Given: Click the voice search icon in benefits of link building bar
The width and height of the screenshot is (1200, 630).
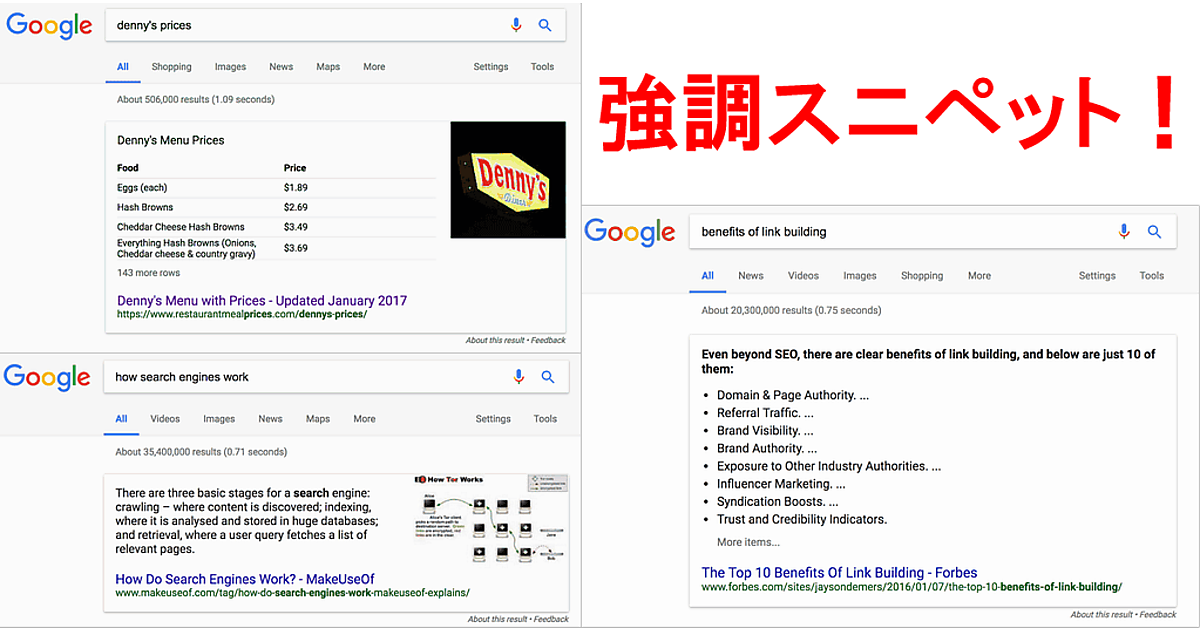Looking at the screenshot, I should [1124, 231].
